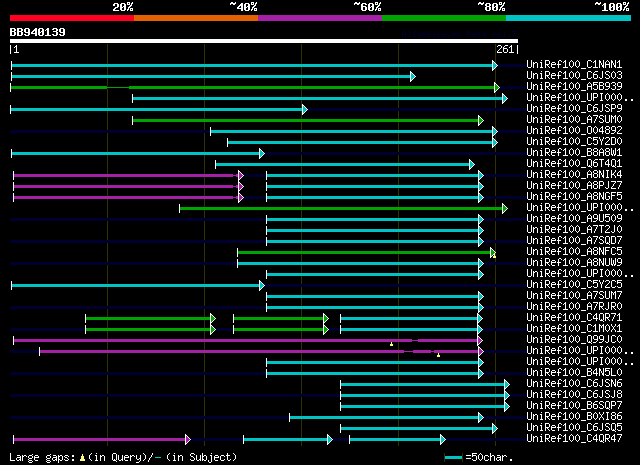Select the UniRef100_Q6T4Q1 label
Viewport: 640px width, 465px height.
pos(574,163)
